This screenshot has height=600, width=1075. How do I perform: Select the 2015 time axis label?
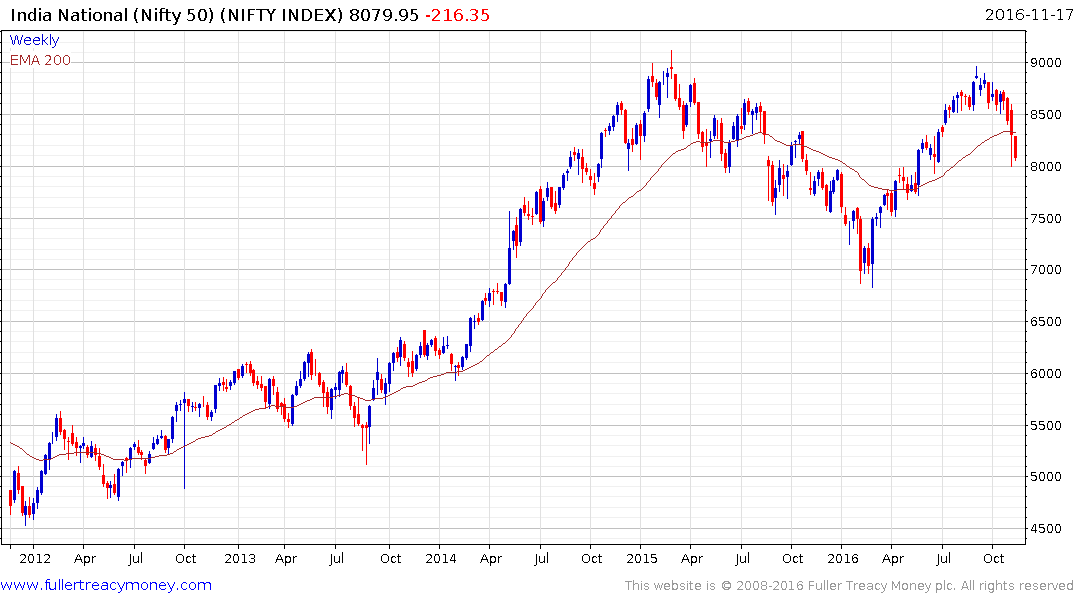(x=642, y=558)
